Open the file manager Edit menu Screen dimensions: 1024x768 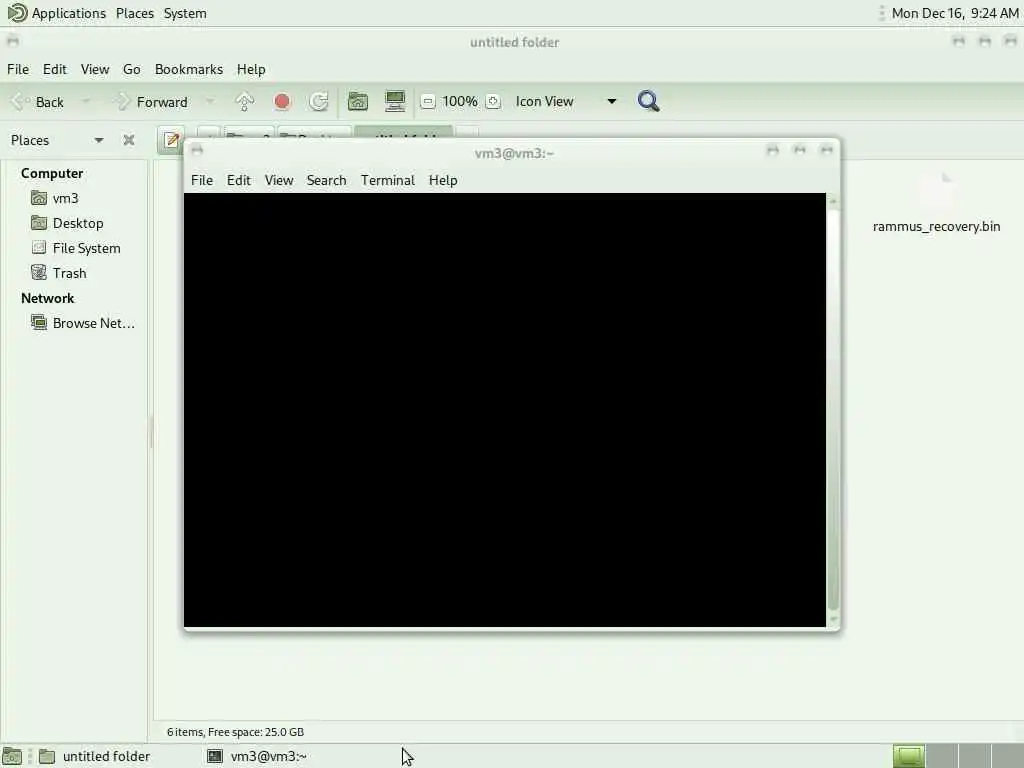[55, 69]
